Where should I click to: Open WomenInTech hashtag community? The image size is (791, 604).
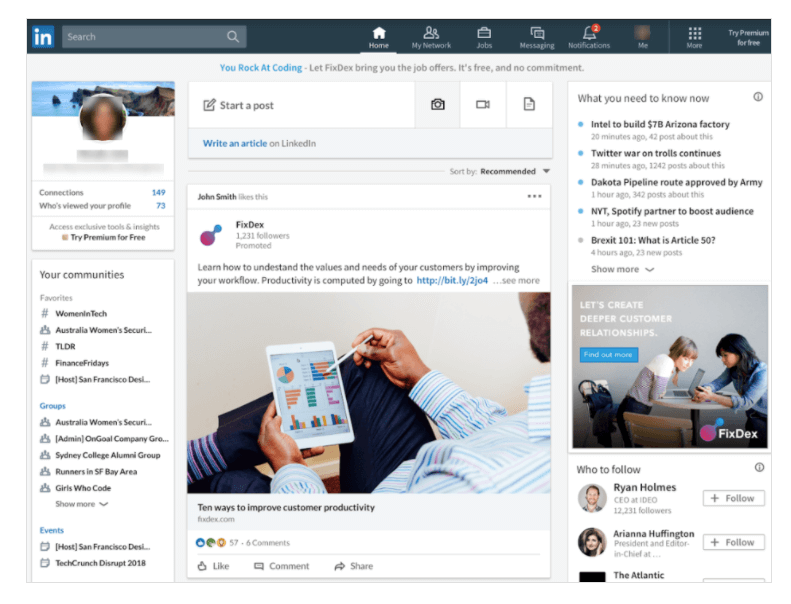coord(74,313)
